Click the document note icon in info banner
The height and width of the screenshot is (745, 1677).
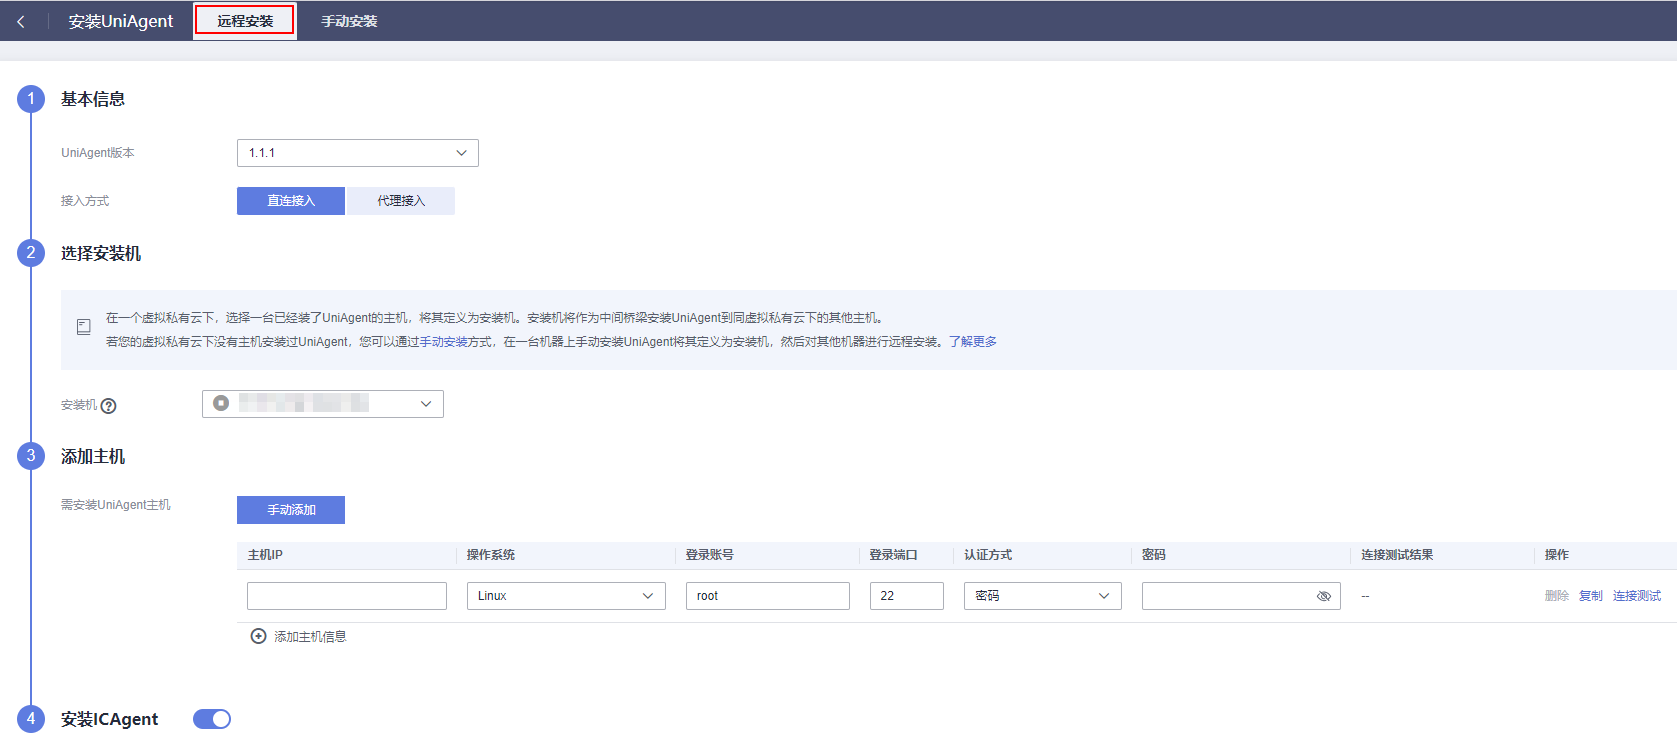coord(84,327)
